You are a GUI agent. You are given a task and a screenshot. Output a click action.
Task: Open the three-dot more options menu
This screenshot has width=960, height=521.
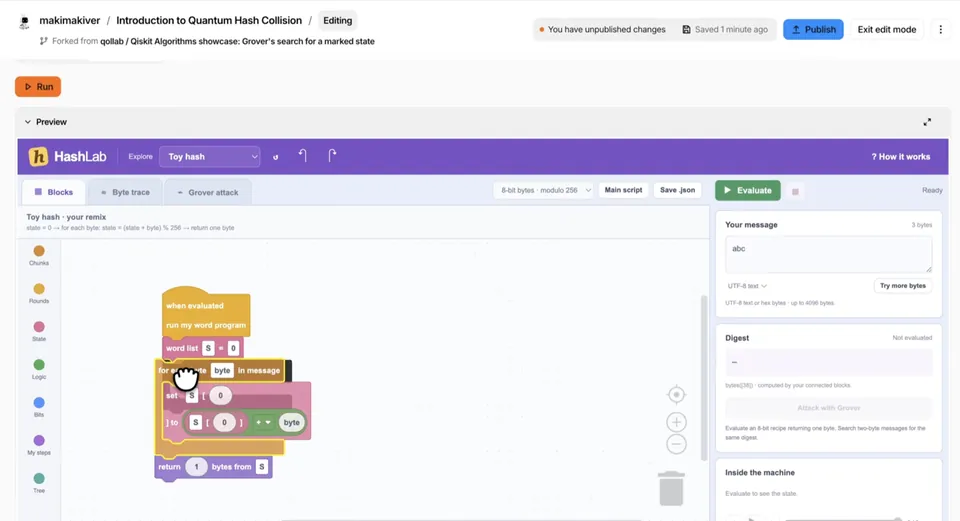pos(940,29)
